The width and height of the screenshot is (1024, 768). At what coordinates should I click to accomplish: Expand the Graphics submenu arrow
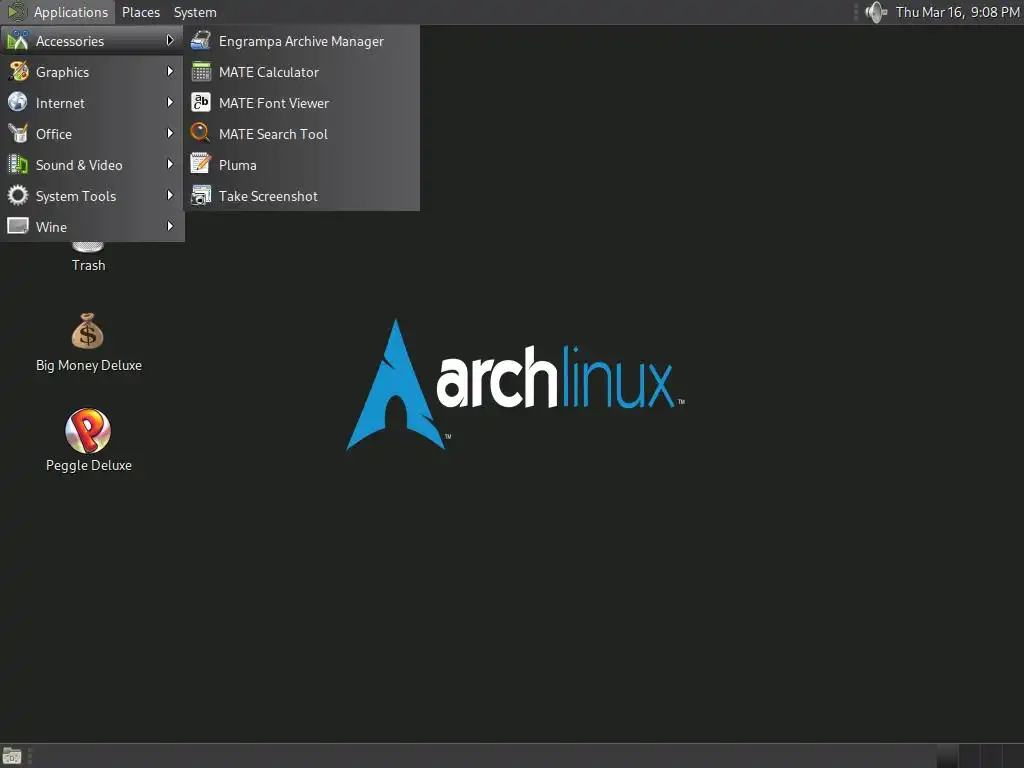tap(170, 71)
